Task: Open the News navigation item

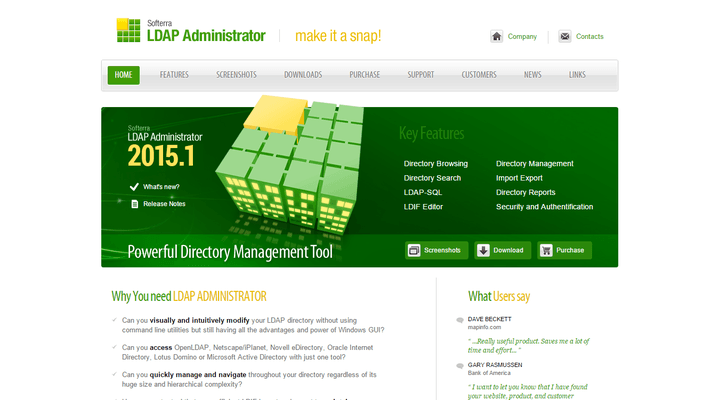Action: pos(532,75)
